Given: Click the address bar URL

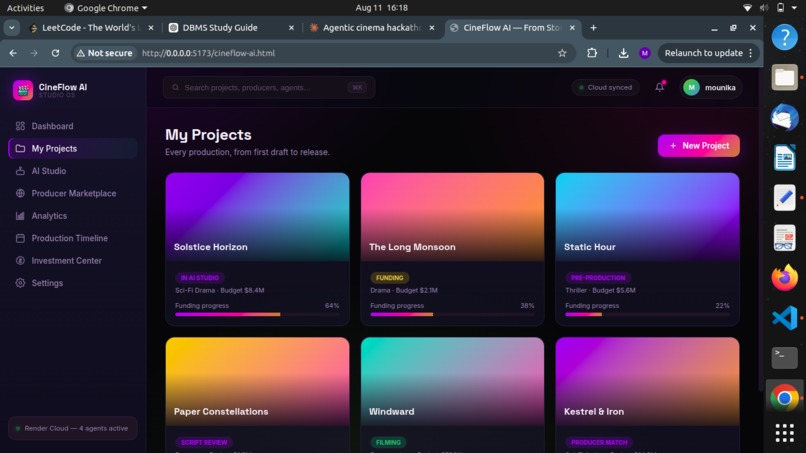Looking at the screenshot, I should click(x=208, y=53).
